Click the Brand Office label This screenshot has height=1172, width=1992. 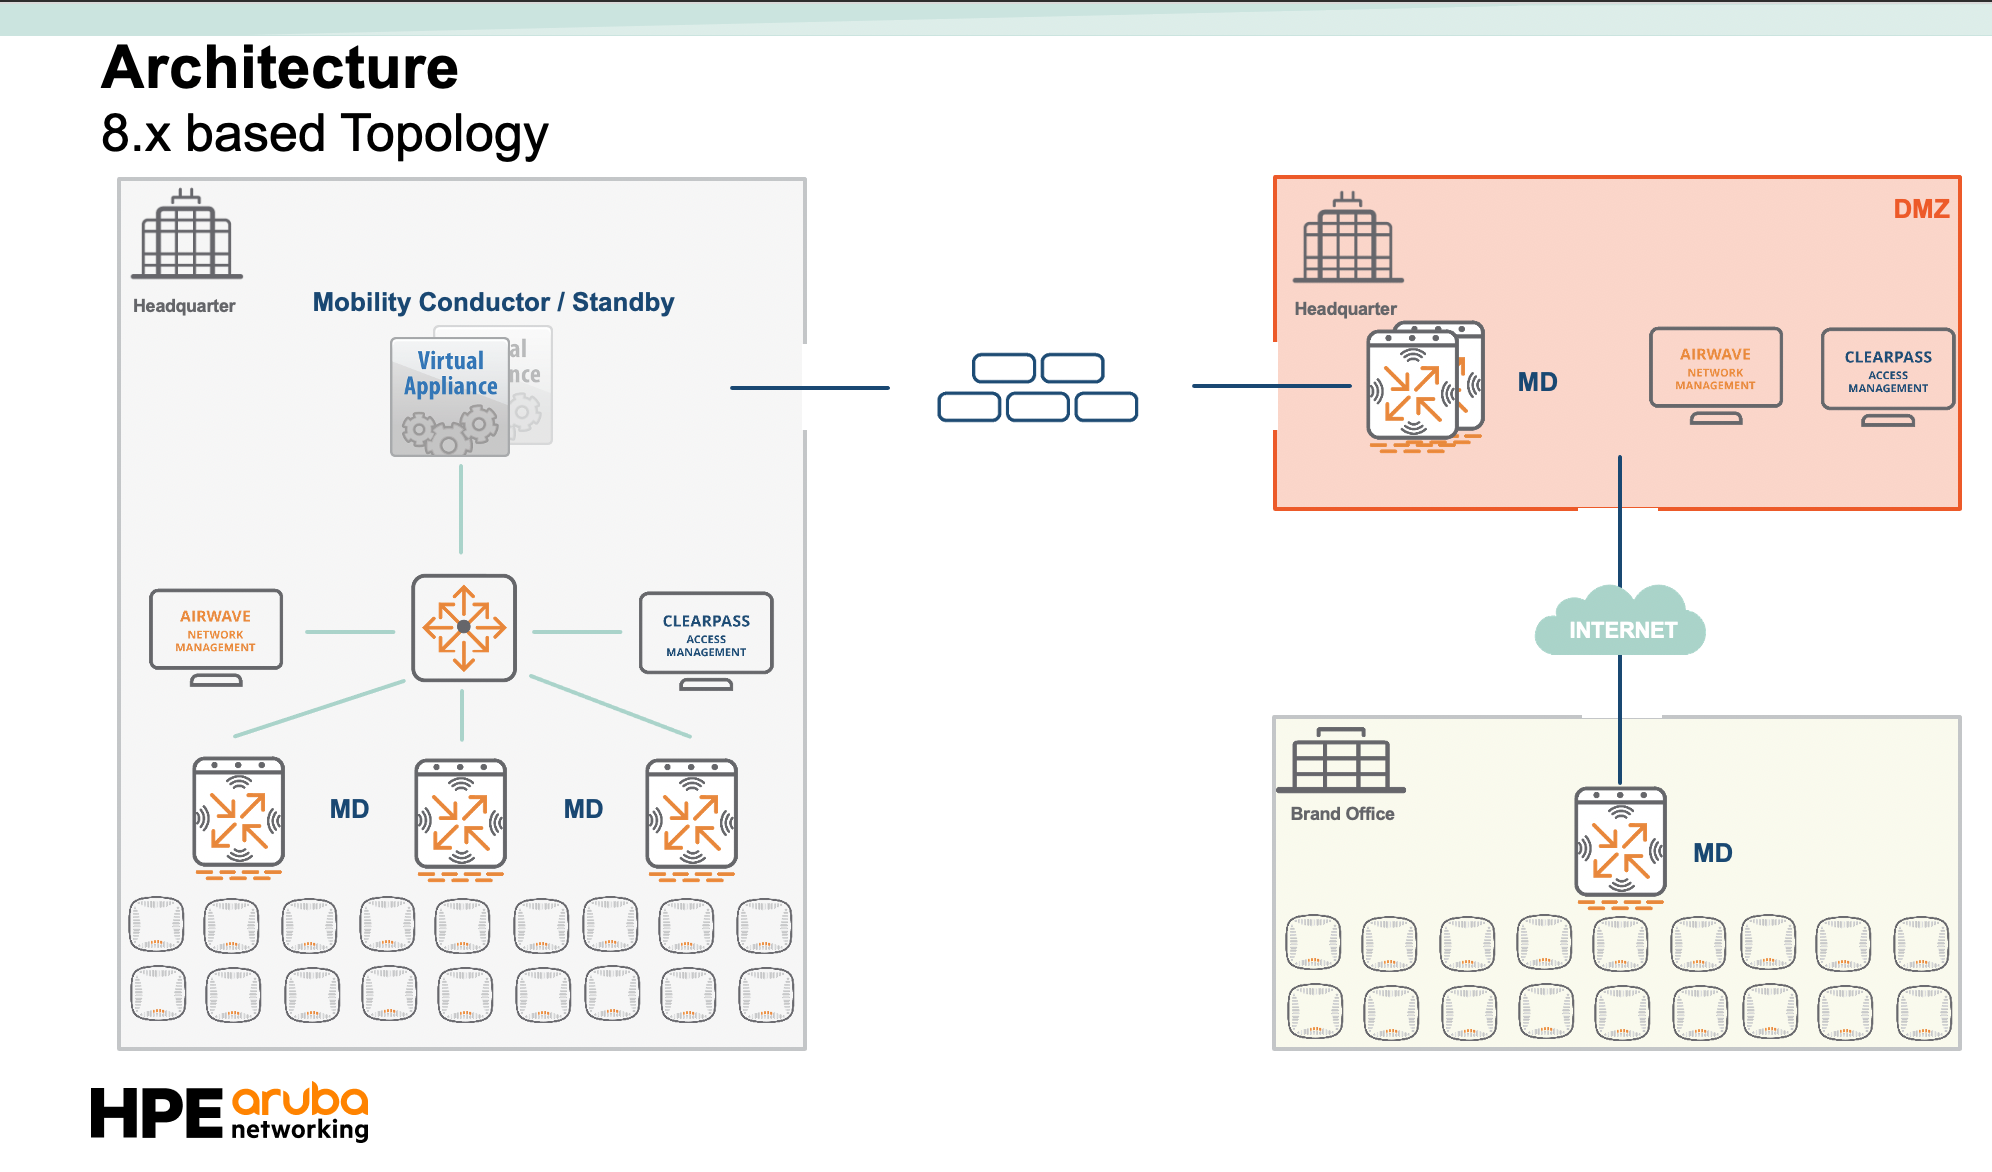[1342, 814]
